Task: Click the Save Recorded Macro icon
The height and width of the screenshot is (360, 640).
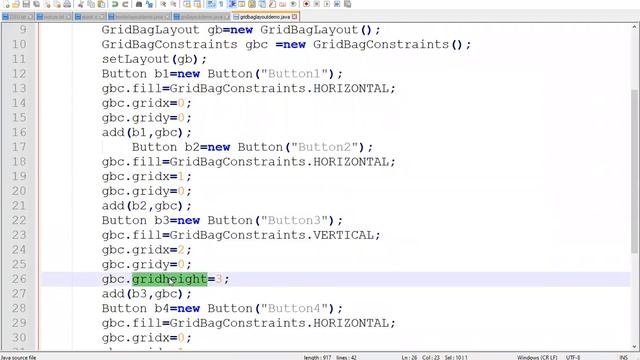Action: pyautogui.click(x=347, y=4)
